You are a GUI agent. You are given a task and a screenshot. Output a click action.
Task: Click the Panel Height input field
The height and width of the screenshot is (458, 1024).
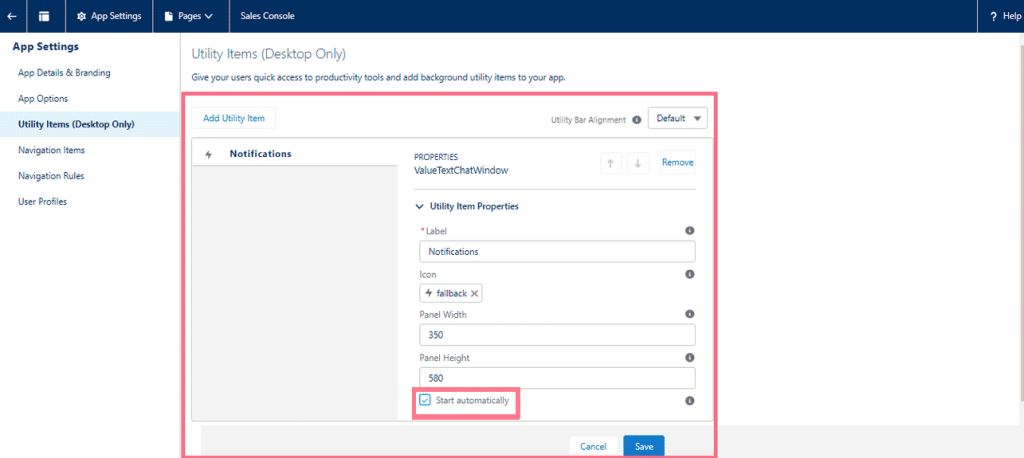(x=556, y=377)
